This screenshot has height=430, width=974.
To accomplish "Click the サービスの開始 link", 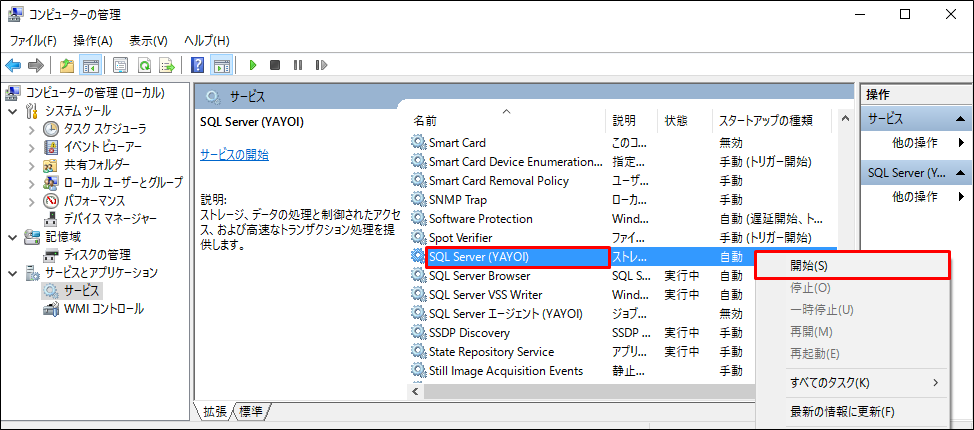I will tap(234, 155).
